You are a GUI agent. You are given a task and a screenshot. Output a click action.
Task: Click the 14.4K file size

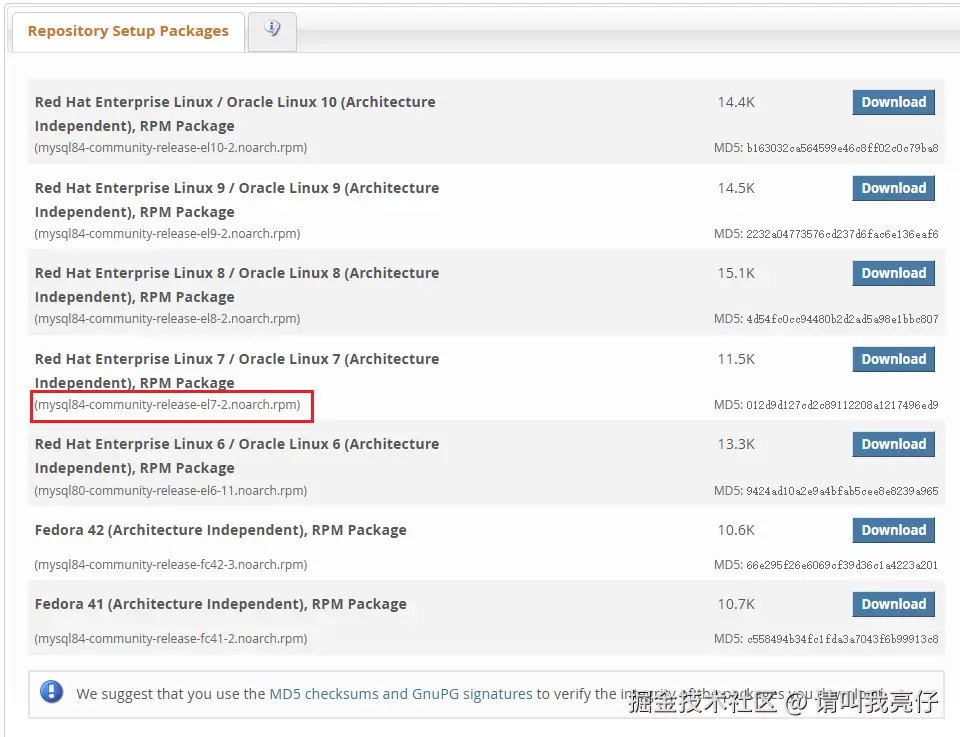[x=736, y=102]
